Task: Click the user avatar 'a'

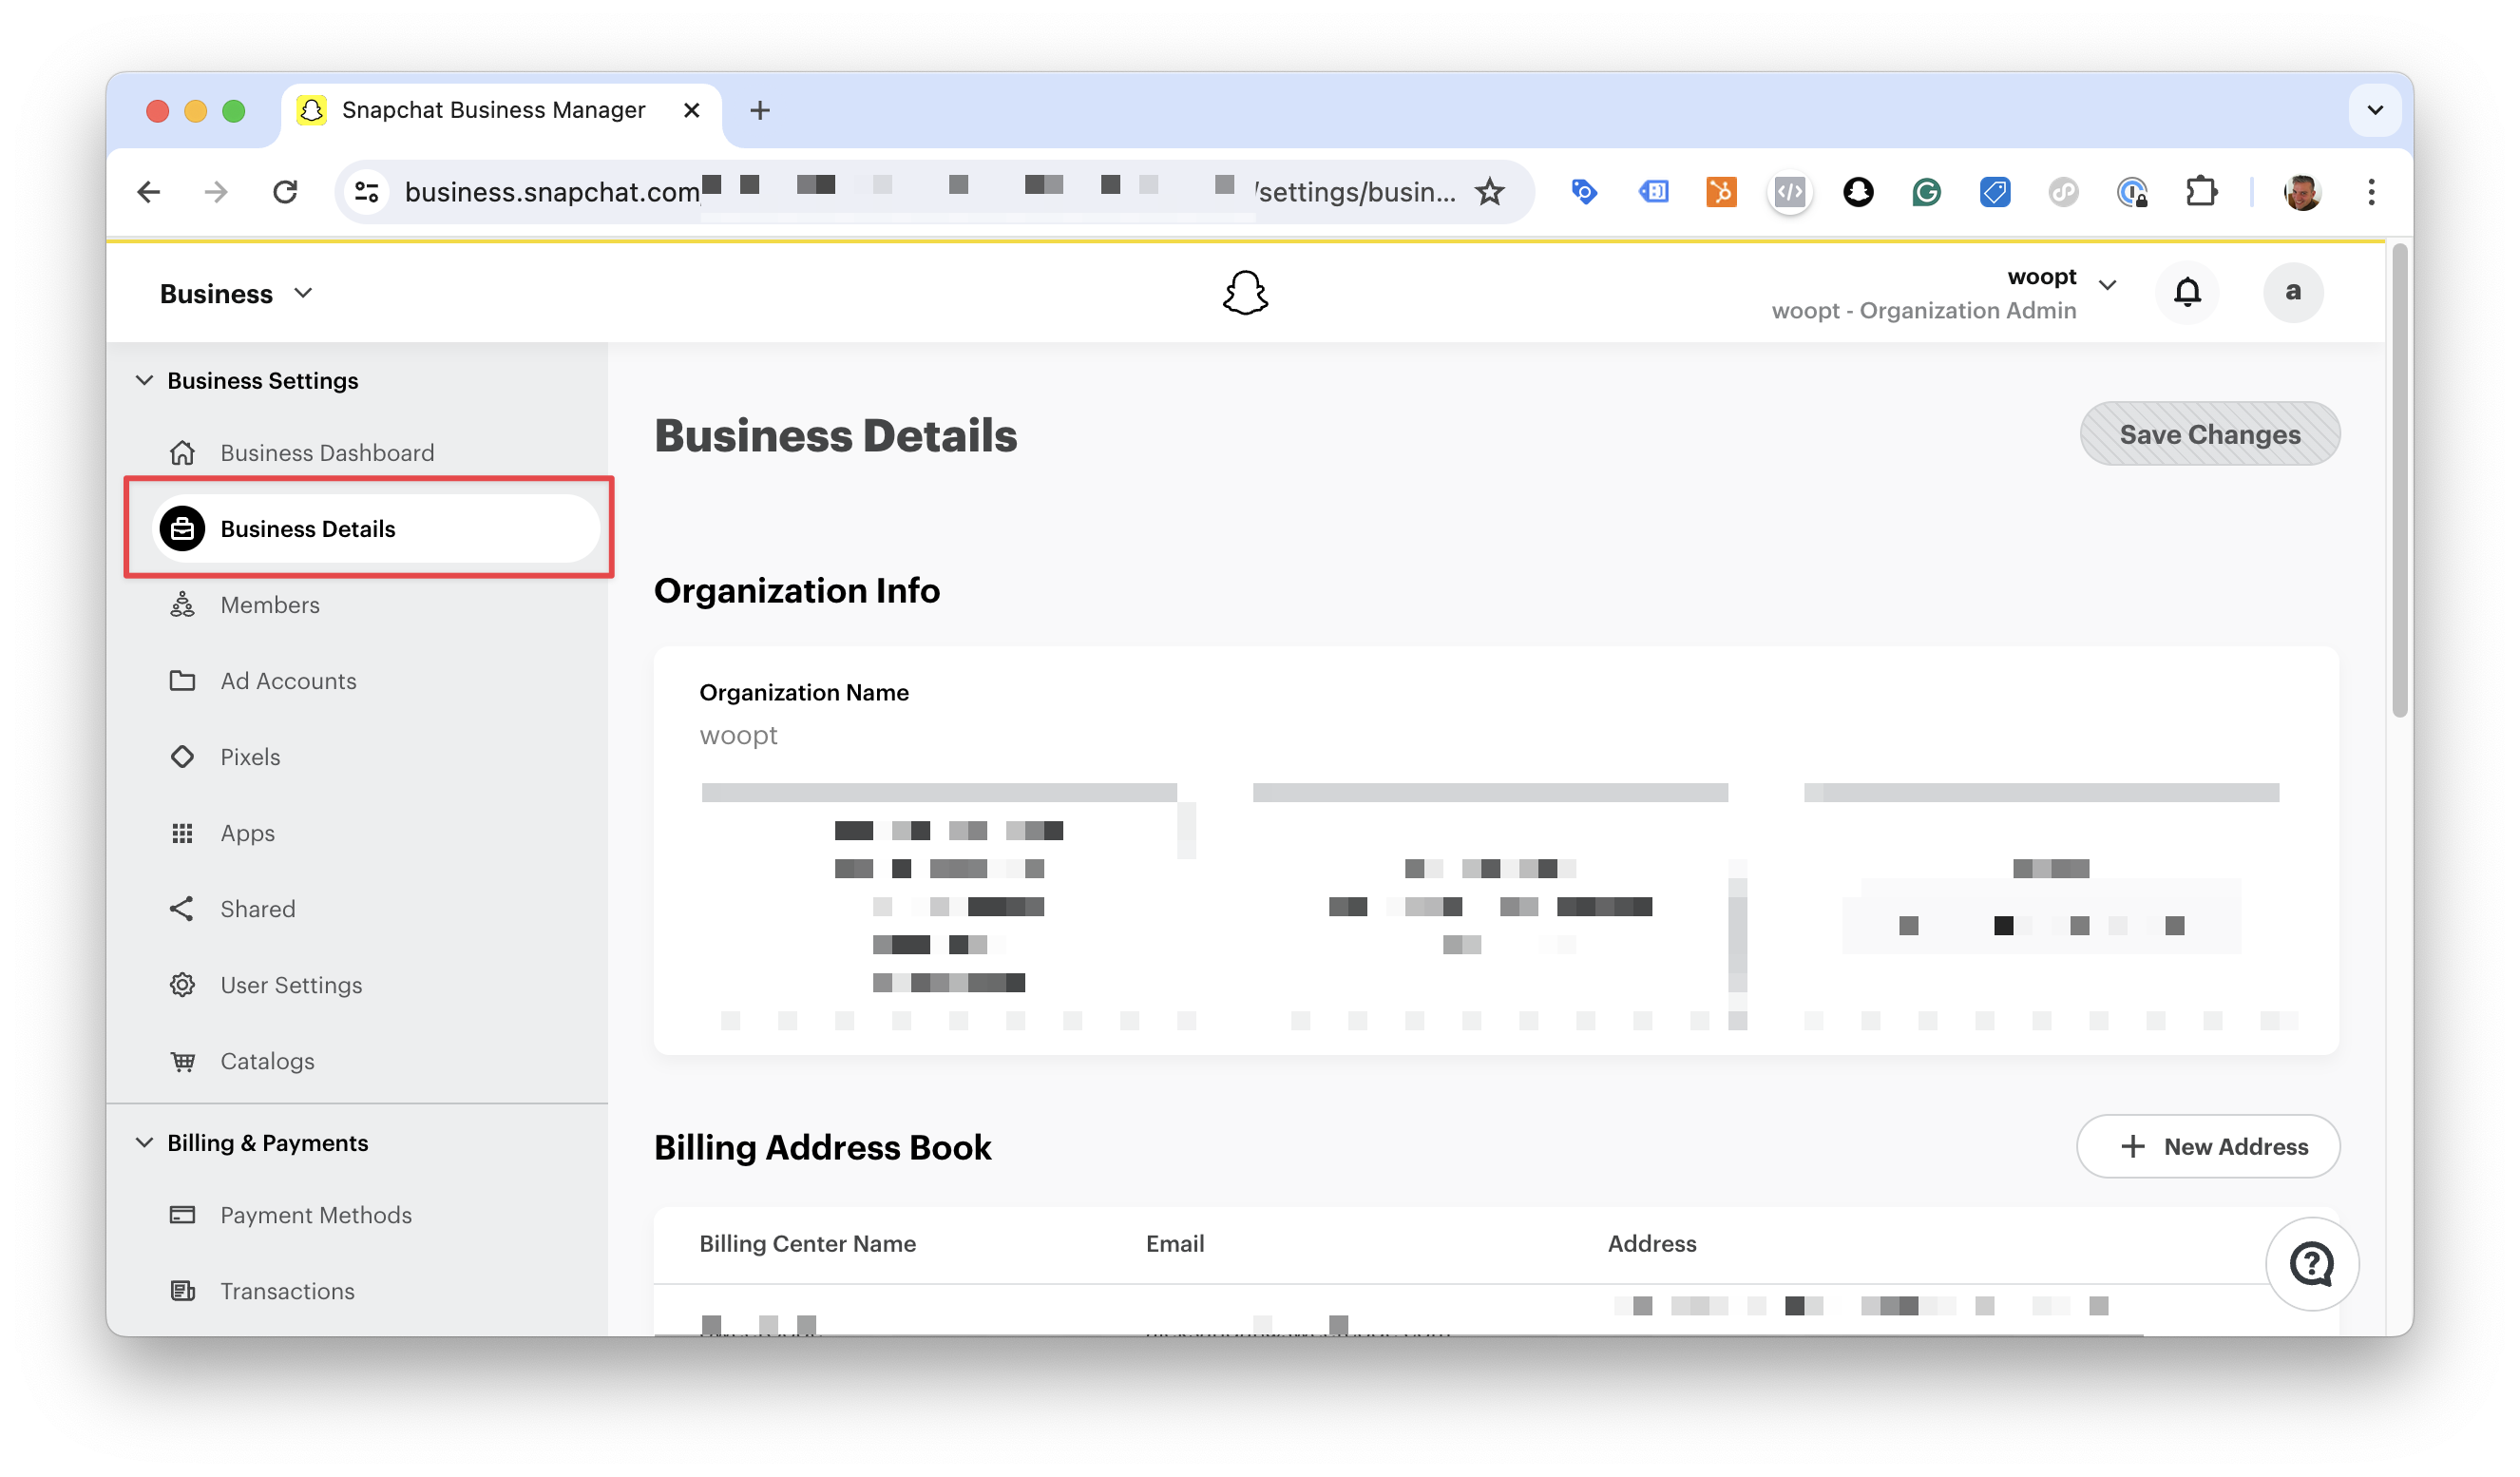Action: [2293, 292]
